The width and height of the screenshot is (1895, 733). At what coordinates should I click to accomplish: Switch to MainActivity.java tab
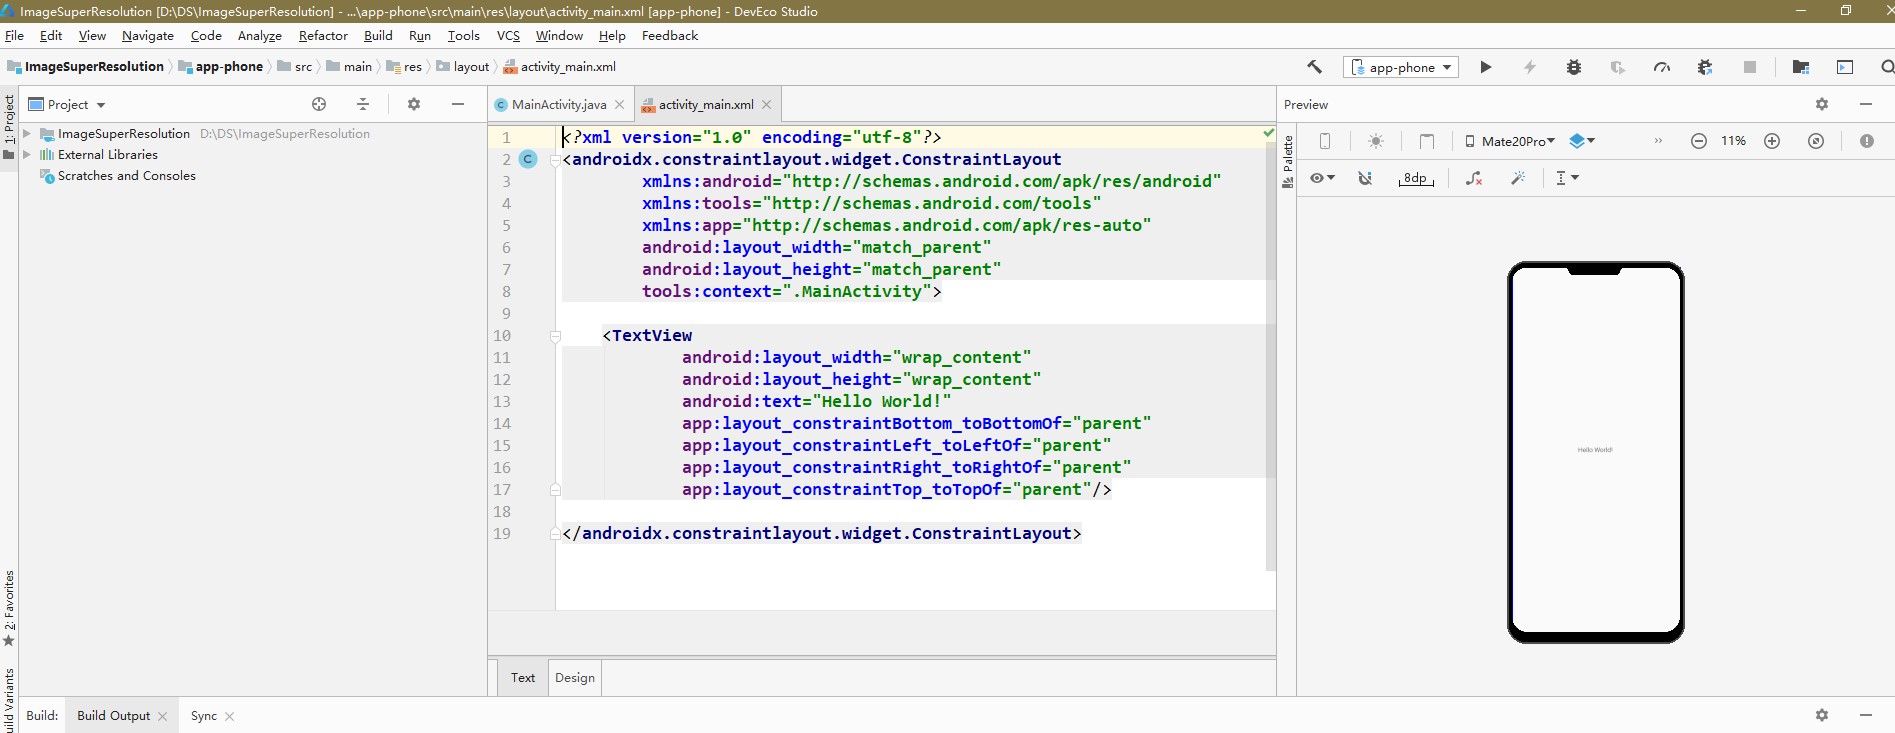pos(559,104)
